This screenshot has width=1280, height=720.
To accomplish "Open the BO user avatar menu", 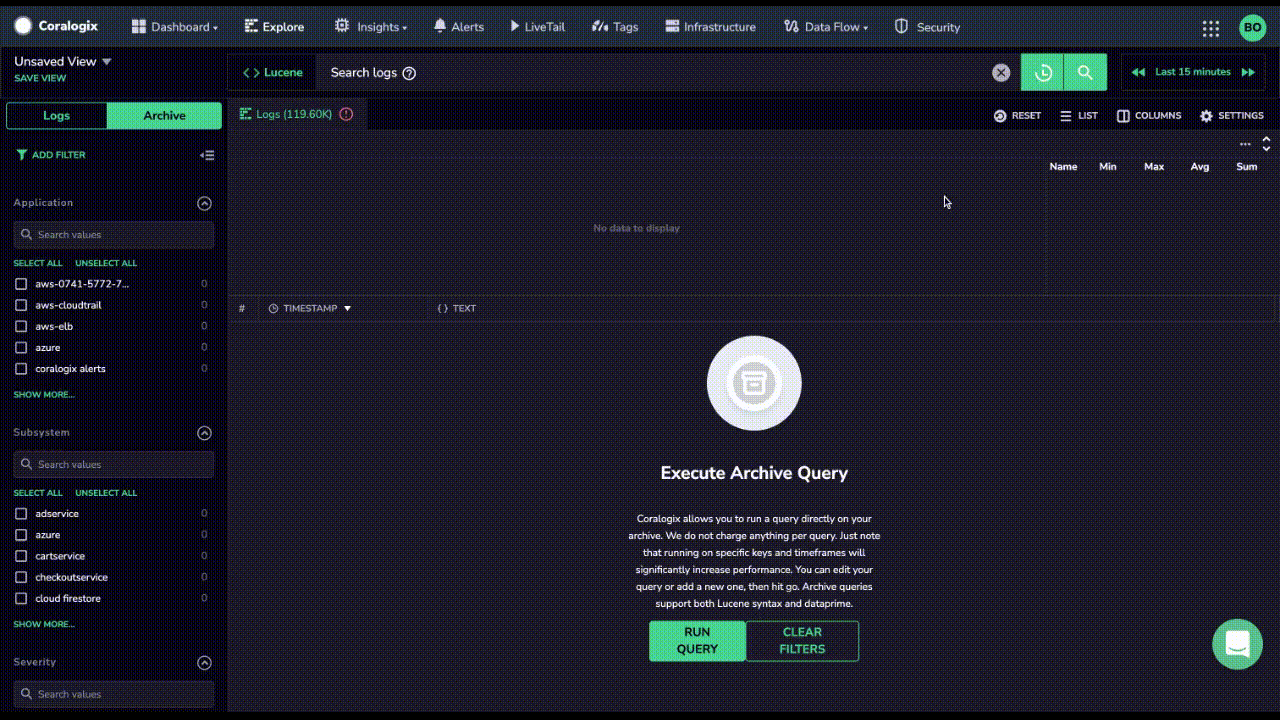I will [1252, 28].
